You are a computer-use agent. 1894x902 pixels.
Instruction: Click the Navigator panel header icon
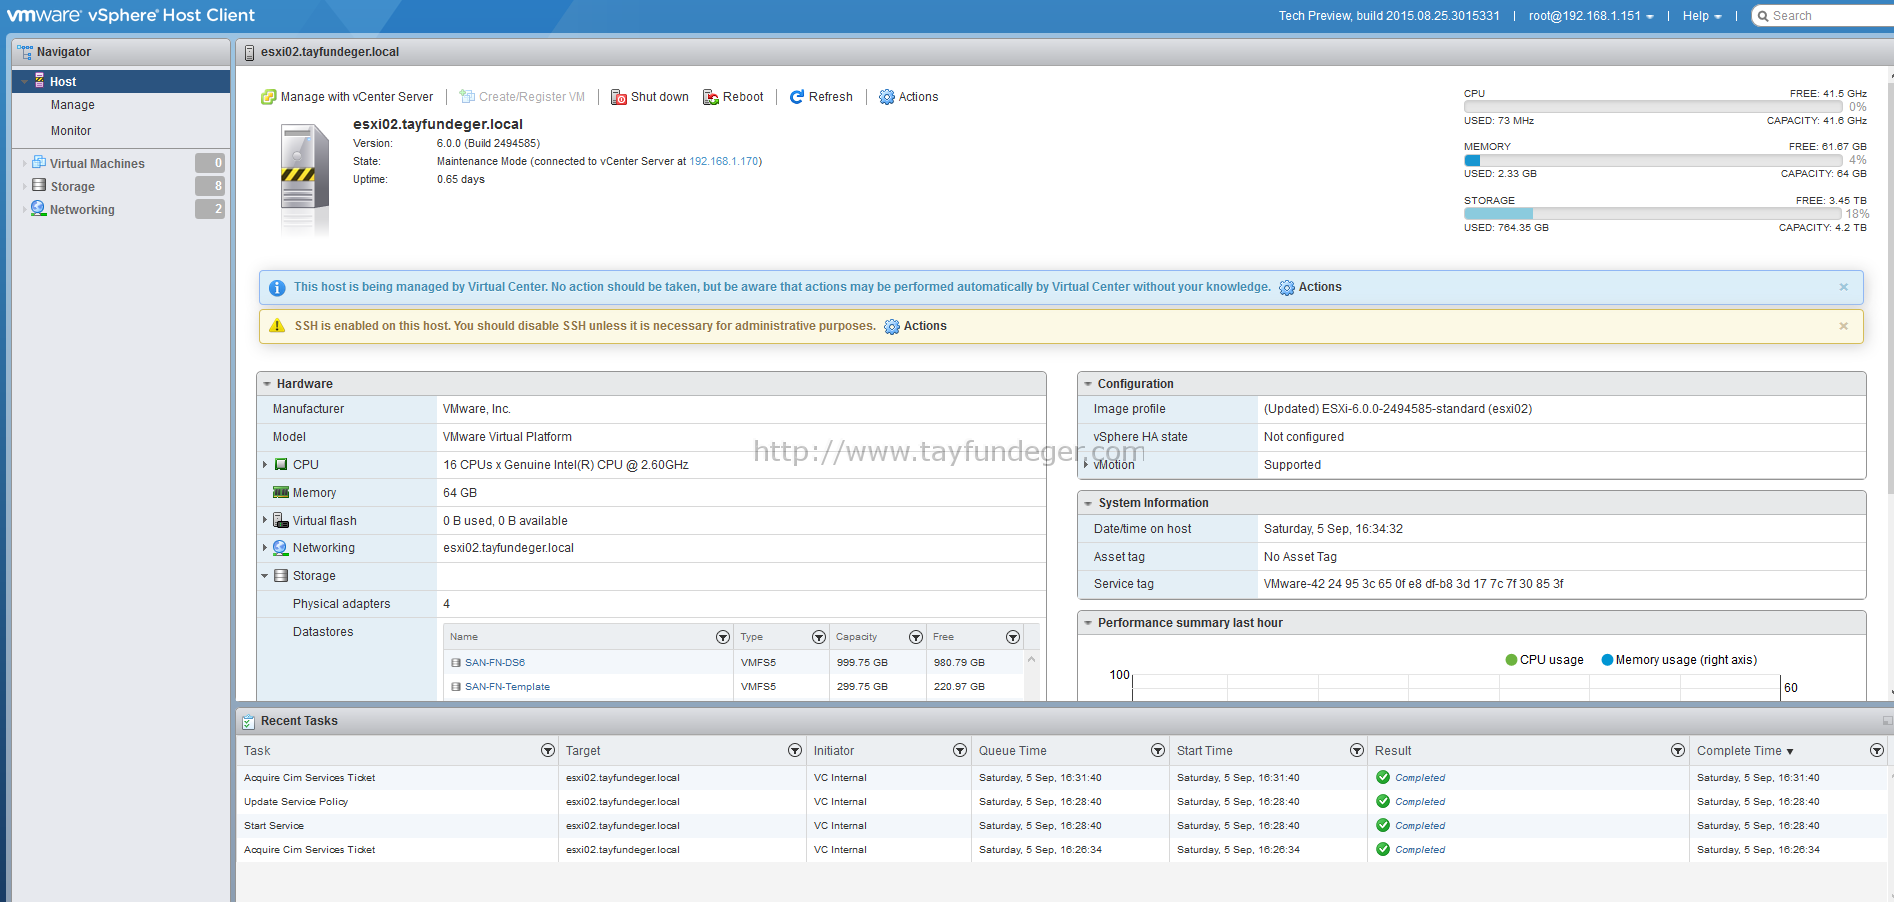pos(25,51)
